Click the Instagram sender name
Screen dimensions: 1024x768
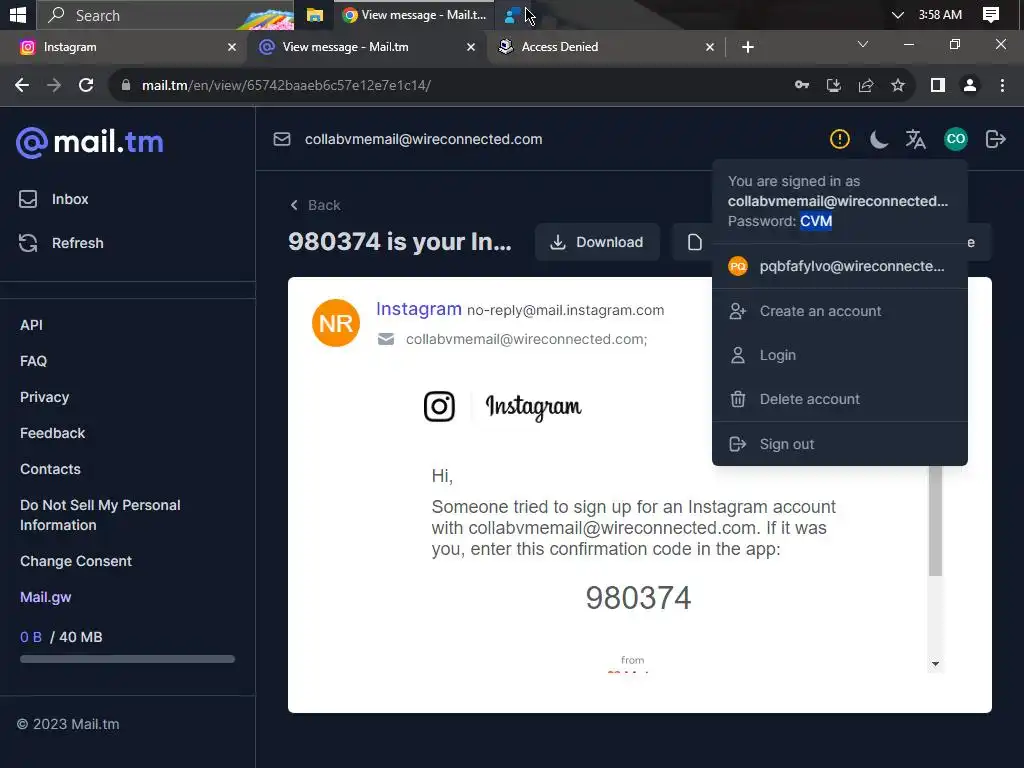coord(419,308)
